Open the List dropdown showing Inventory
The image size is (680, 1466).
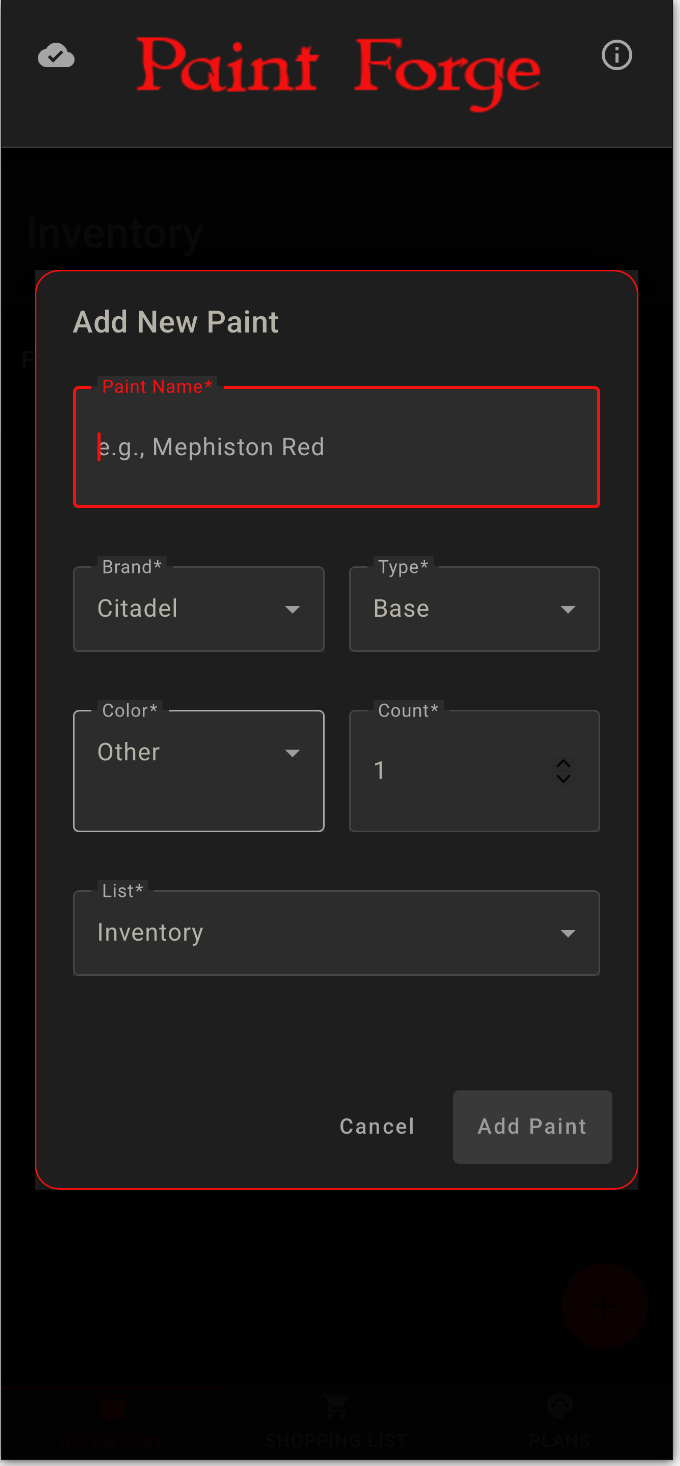336,933
